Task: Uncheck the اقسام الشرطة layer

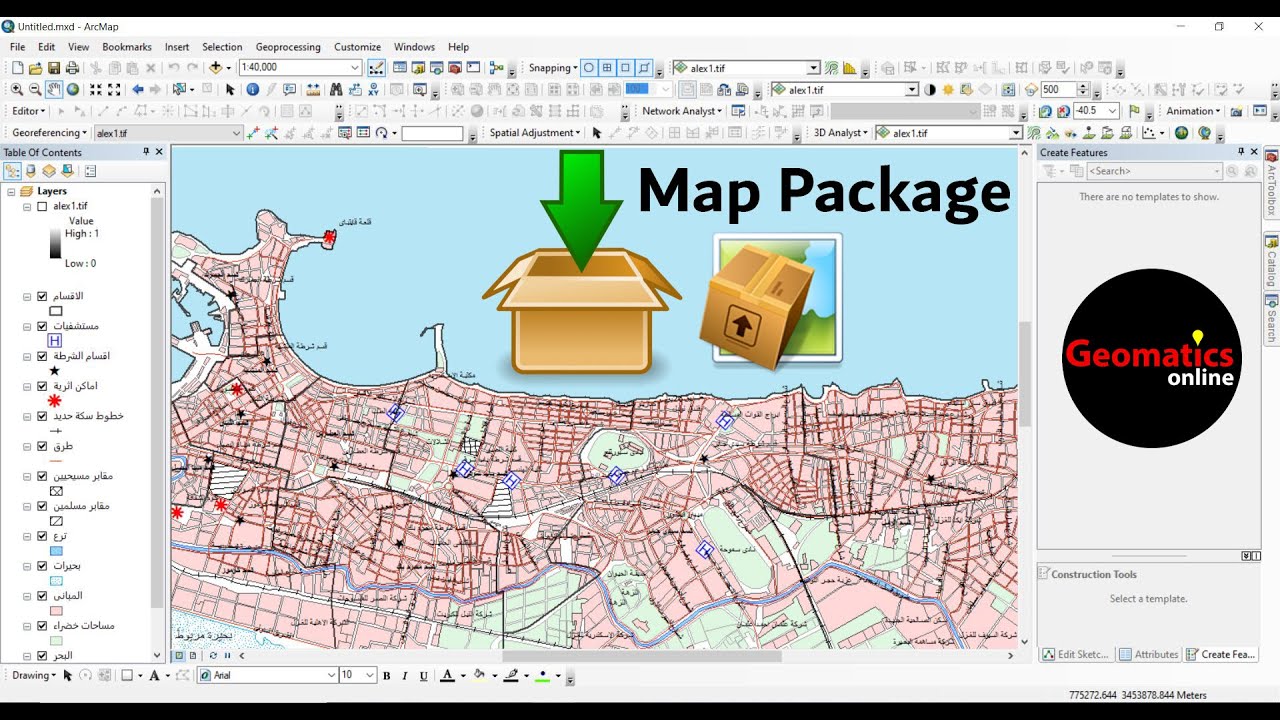Action: pyautogui.click(x=42, y=356)
